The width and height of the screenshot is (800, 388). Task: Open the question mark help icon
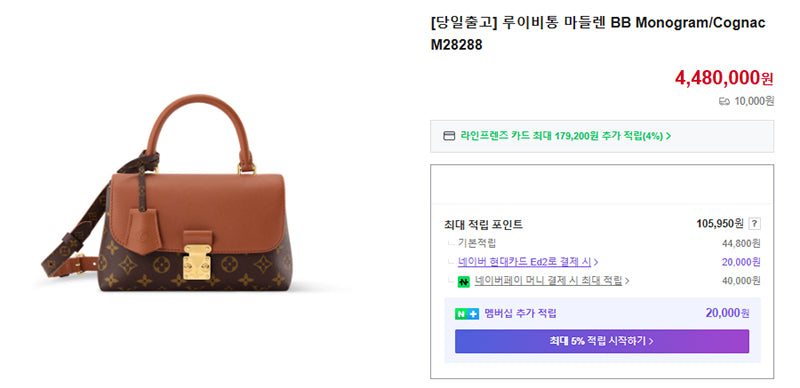pyautogui.click(x=756, y=224)
